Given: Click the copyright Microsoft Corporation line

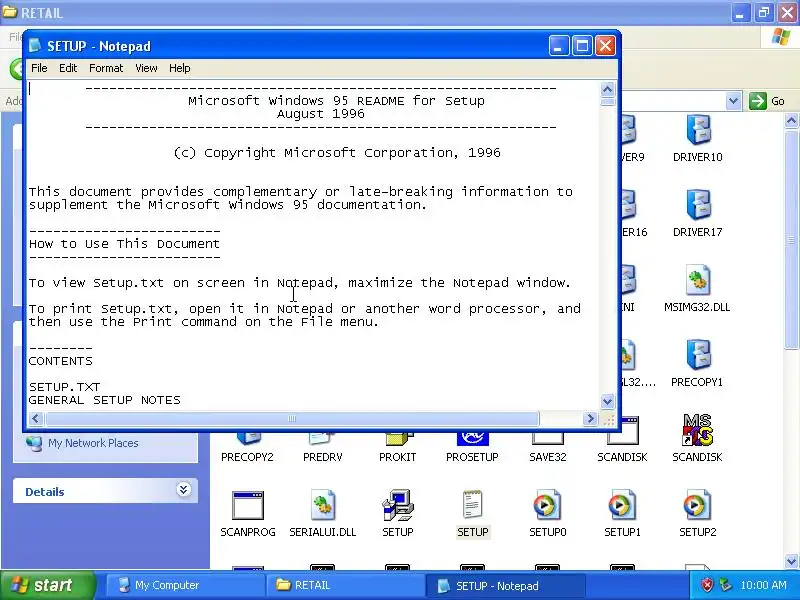Looking at the screenshot, I should [x=337, y=153].
